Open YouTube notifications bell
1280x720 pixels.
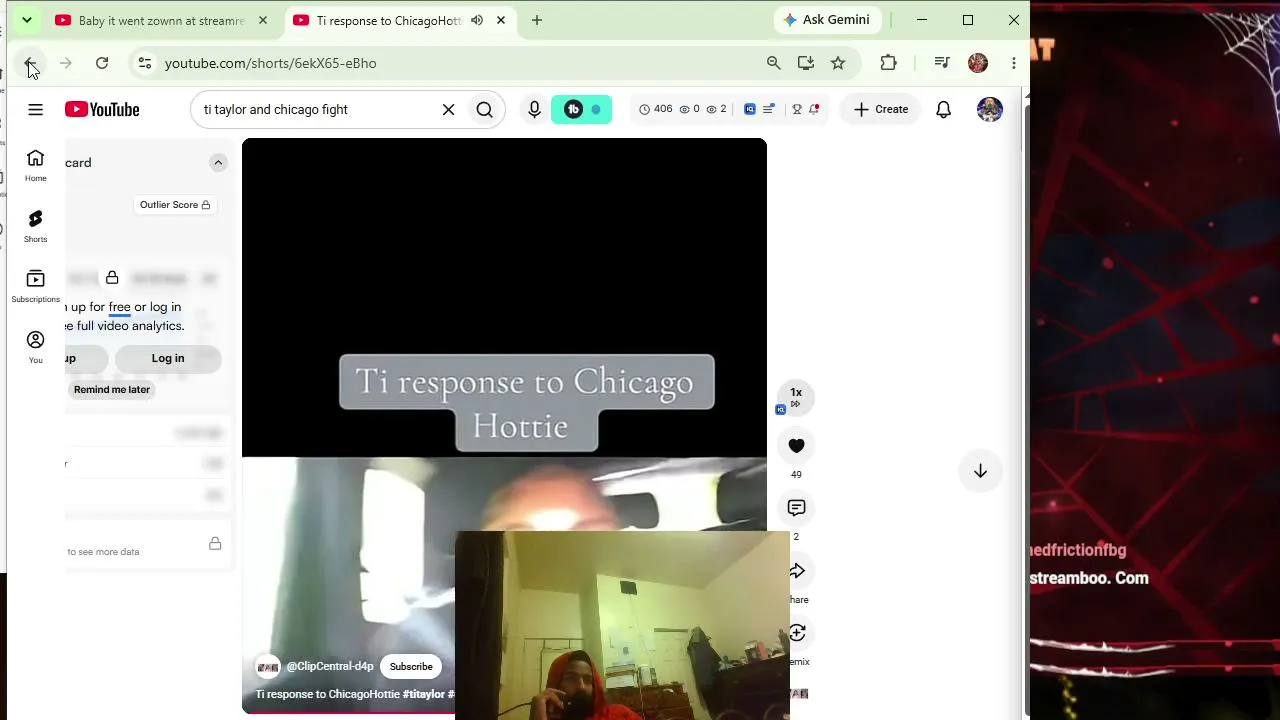tap(943, 109)
